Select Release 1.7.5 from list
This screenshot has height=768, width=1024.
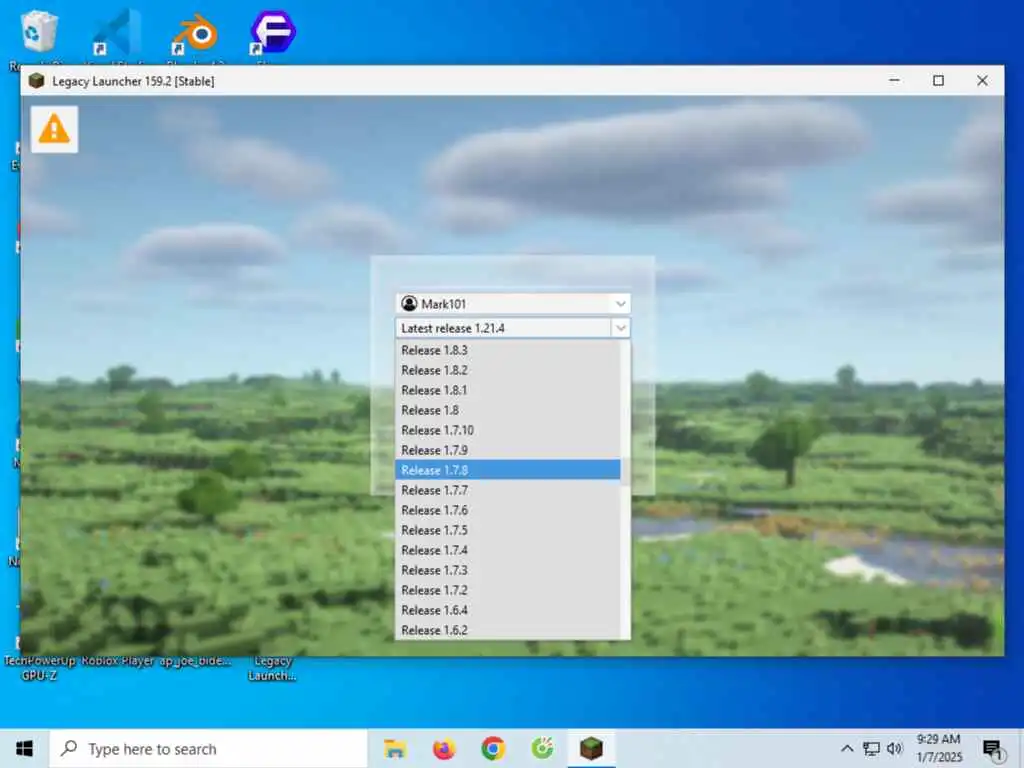point(507,530)
